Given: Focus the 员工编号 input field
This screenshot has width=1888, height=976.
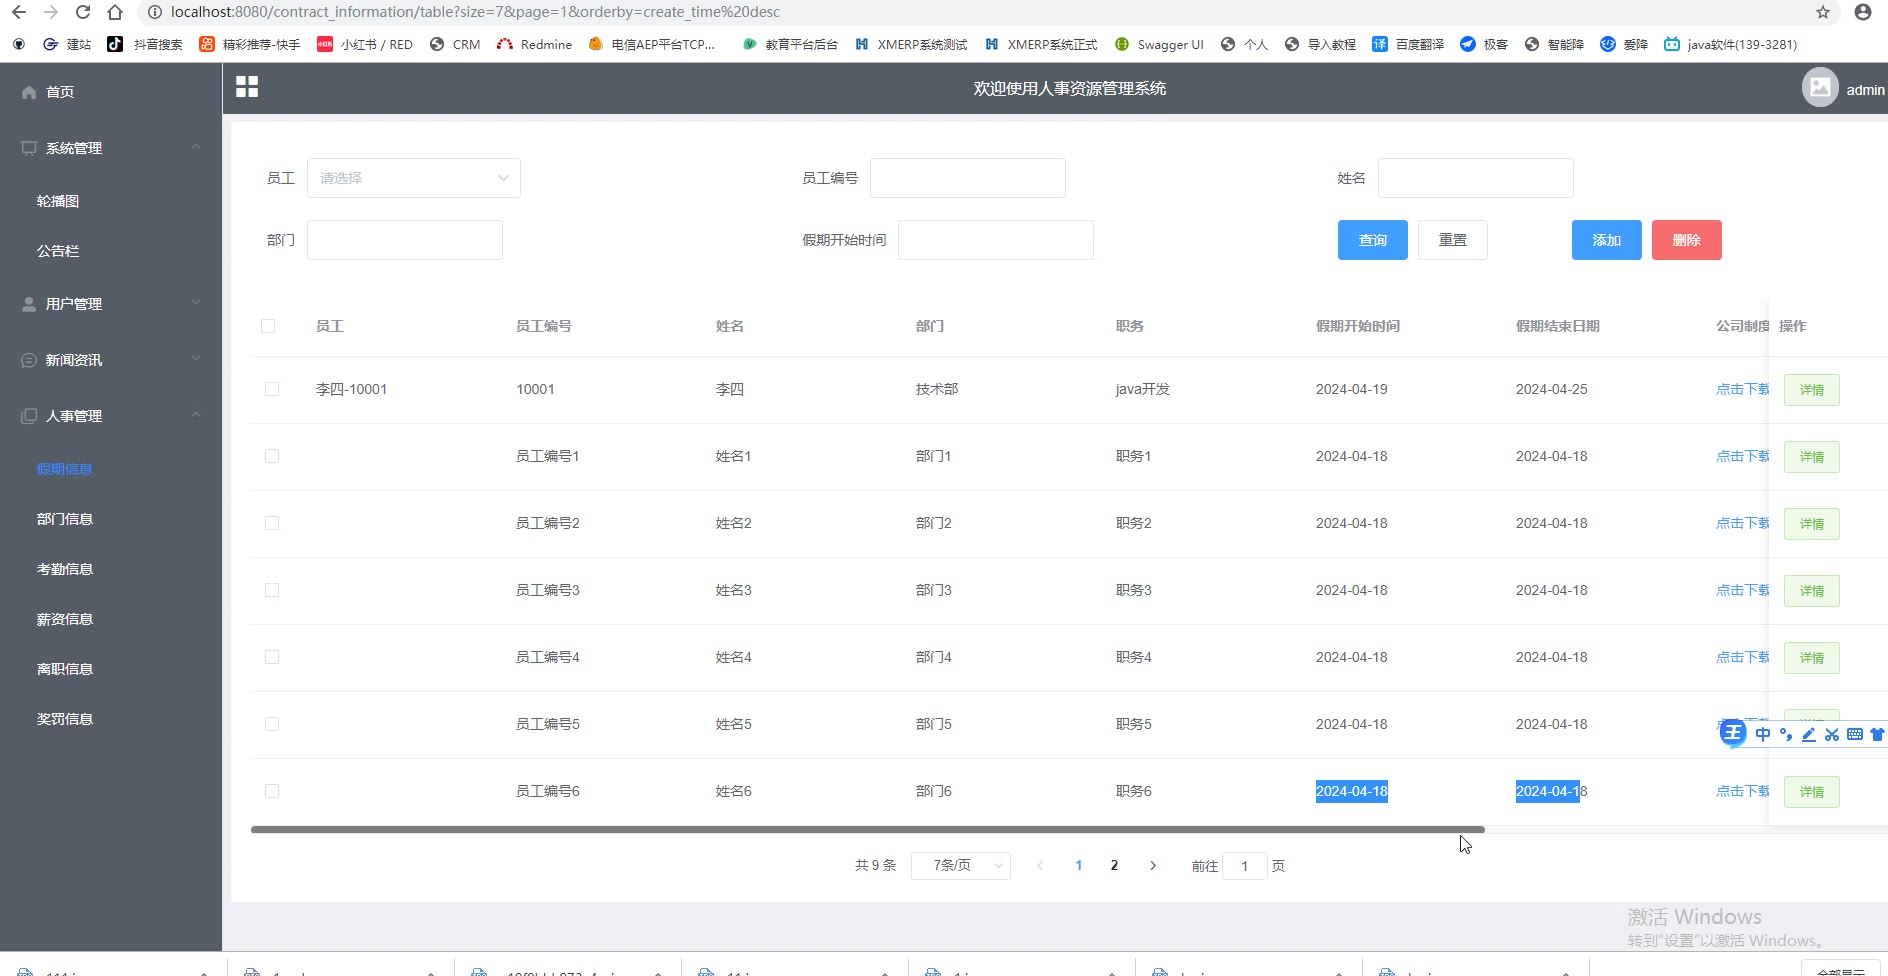Looking at the screenshot, I should (x=967, y=178).
